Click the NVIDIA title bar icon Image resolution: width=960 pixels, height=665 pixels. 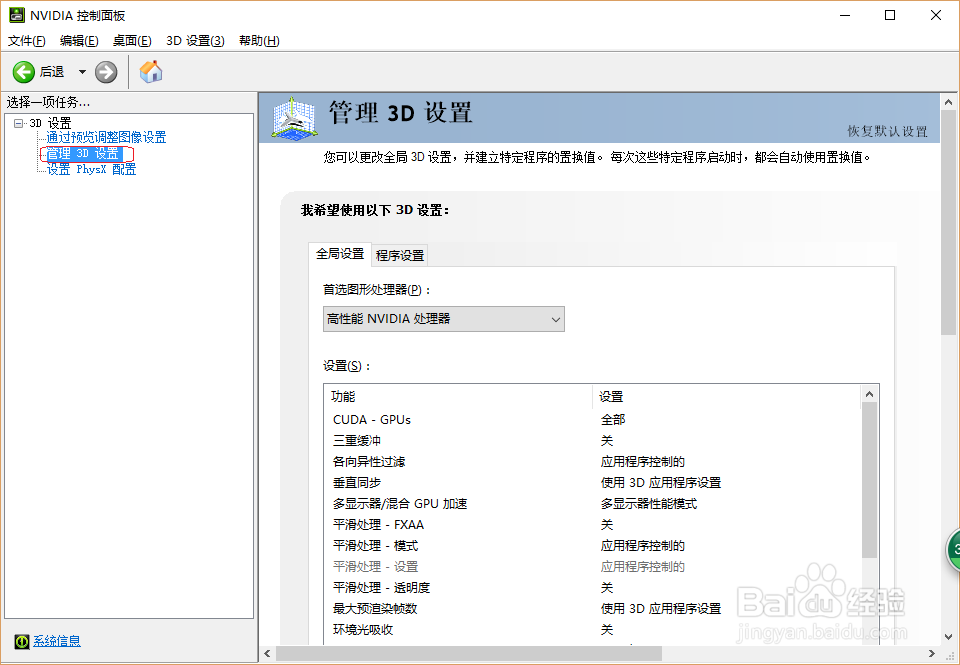[x=17, y=15]
